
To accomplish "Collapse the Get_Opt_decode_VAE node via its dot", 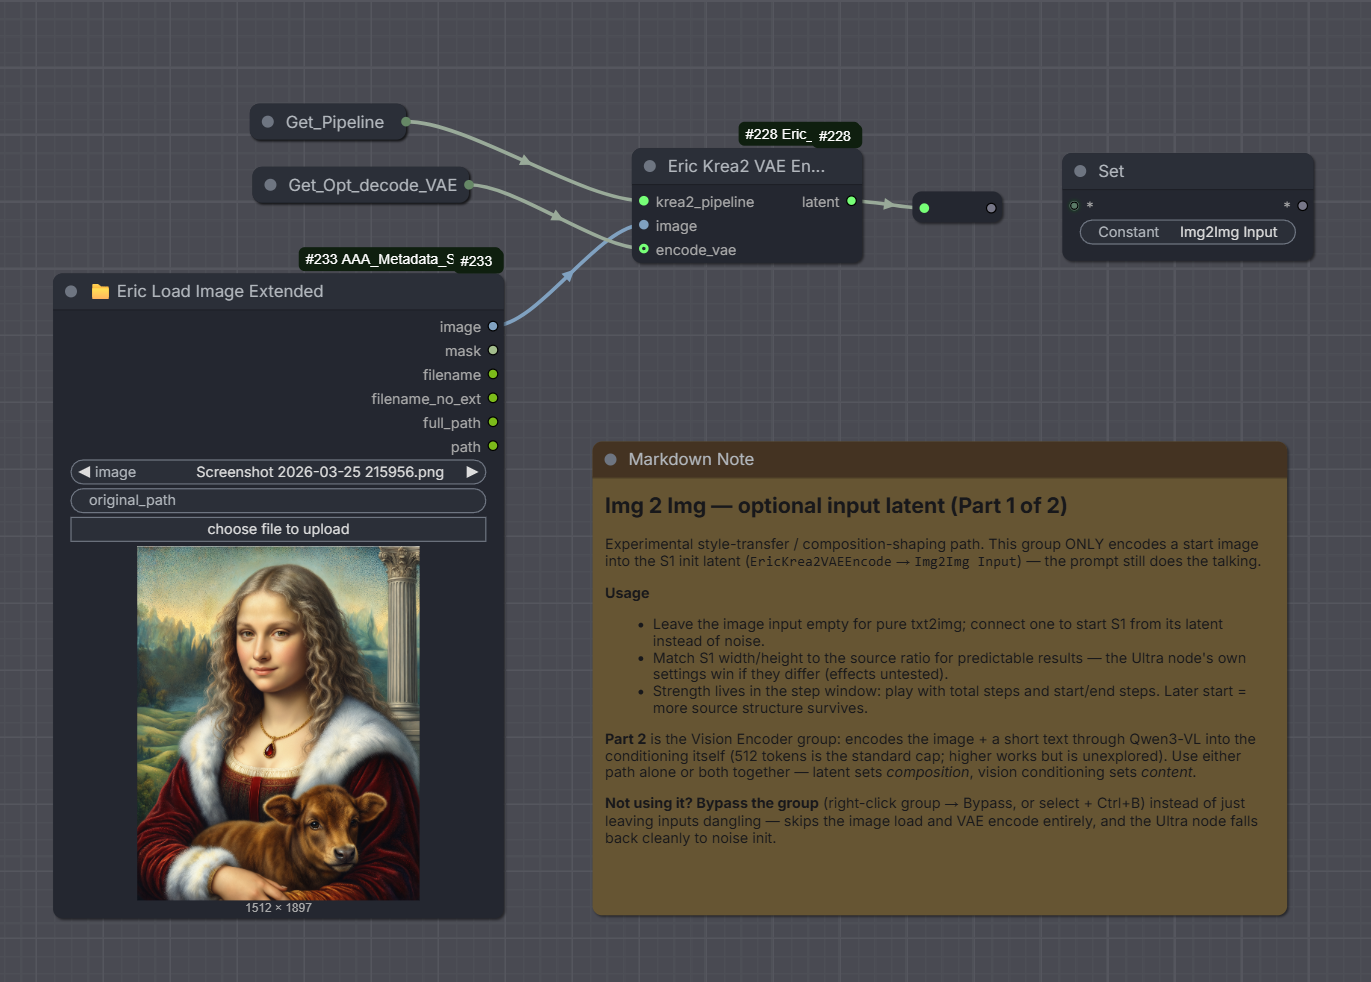I will click(270, 185).
